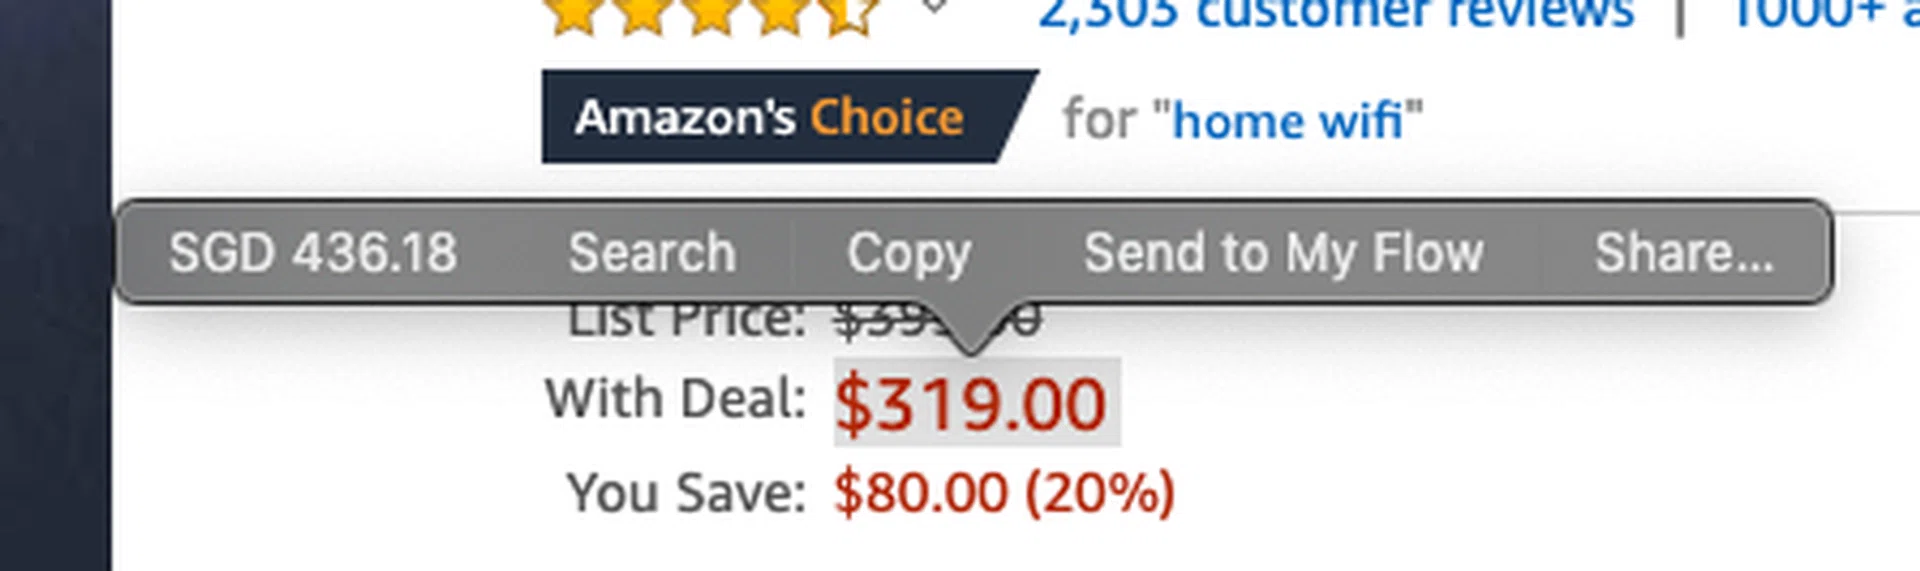
Task: Click the $80.00 (20%) savings amount
Action: 1004,493
